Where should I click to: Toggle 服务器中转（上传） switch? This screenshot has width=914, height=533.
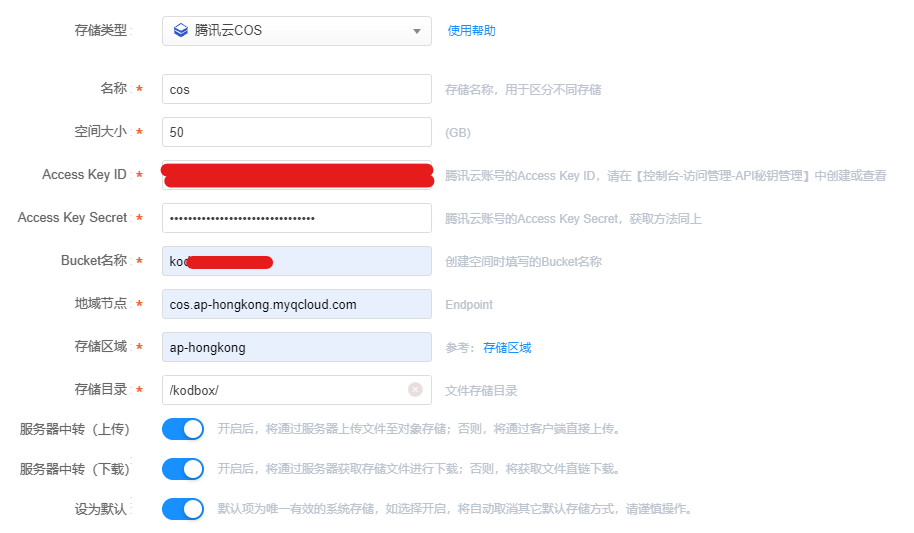[183, 429]
